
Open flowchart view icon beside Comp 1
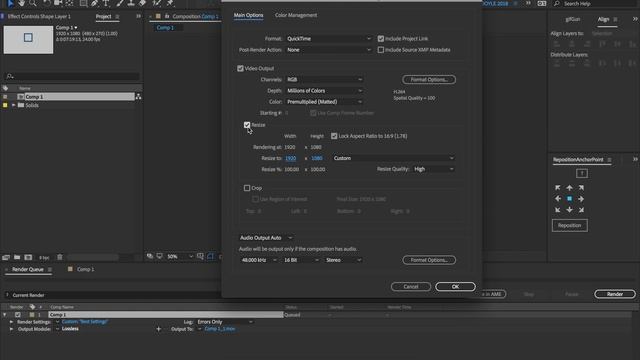138,97
